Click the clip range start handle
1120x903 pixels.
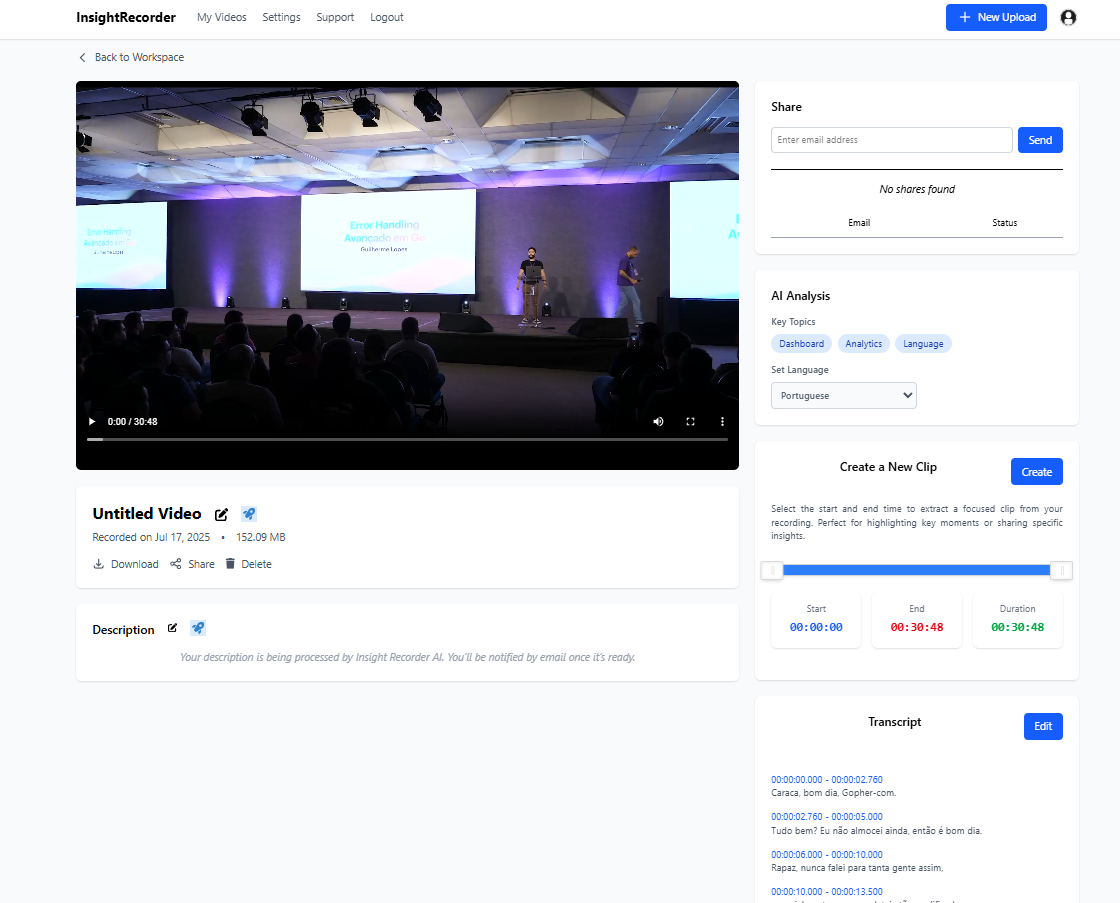point(772,570)
